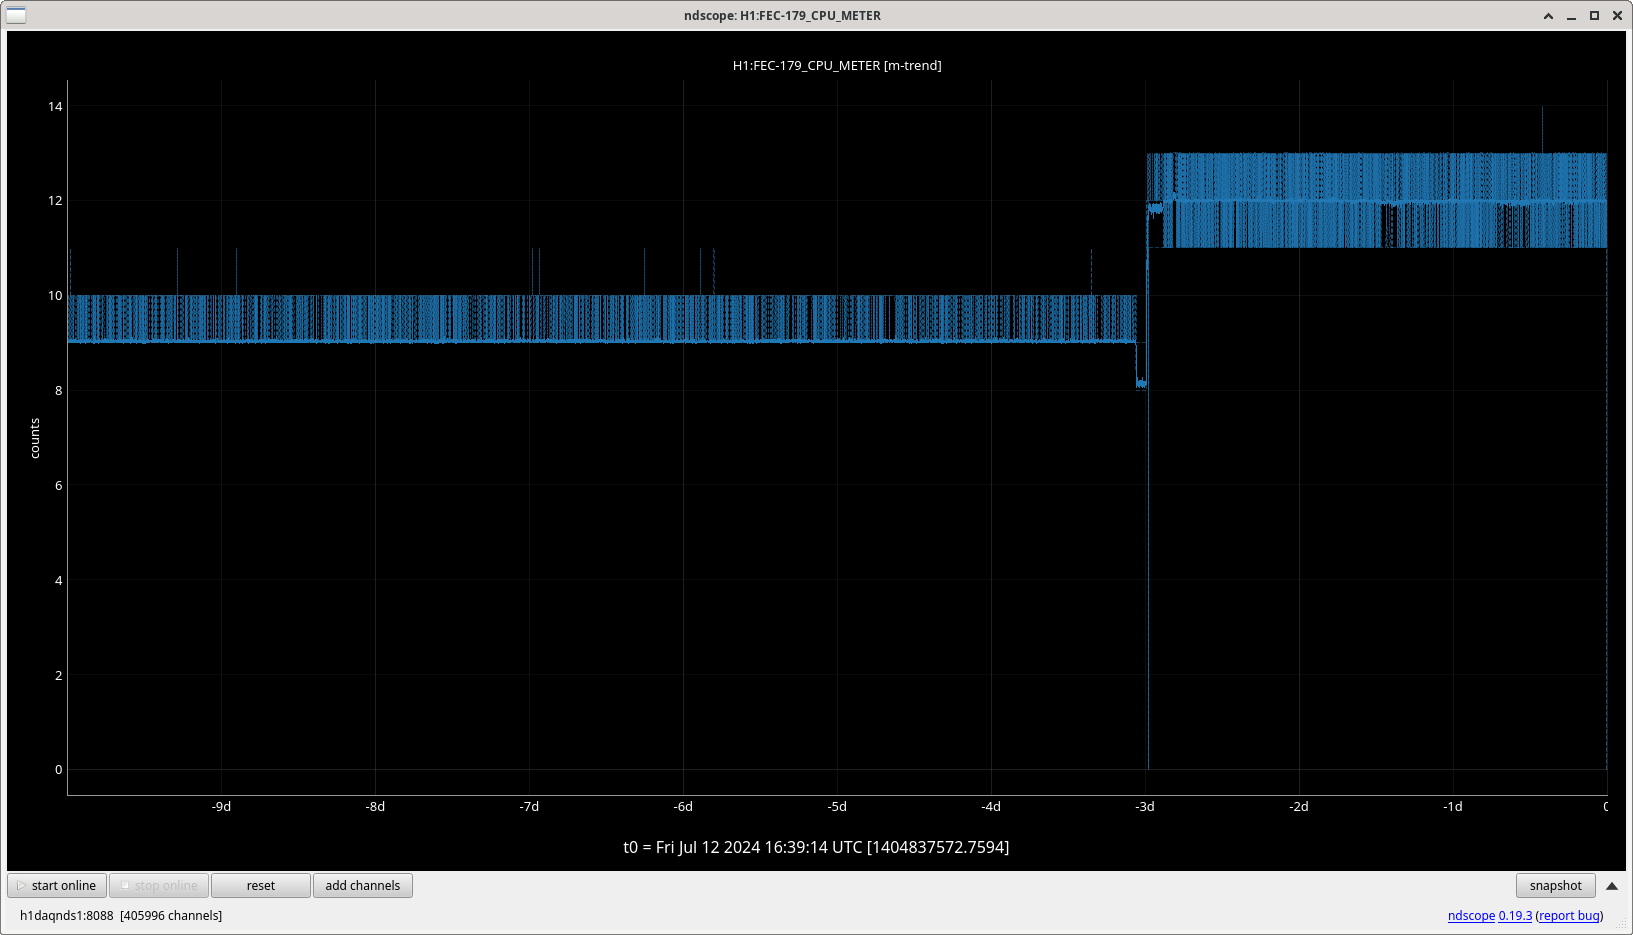Click the -9d x-axis tick label

point(221,807)
